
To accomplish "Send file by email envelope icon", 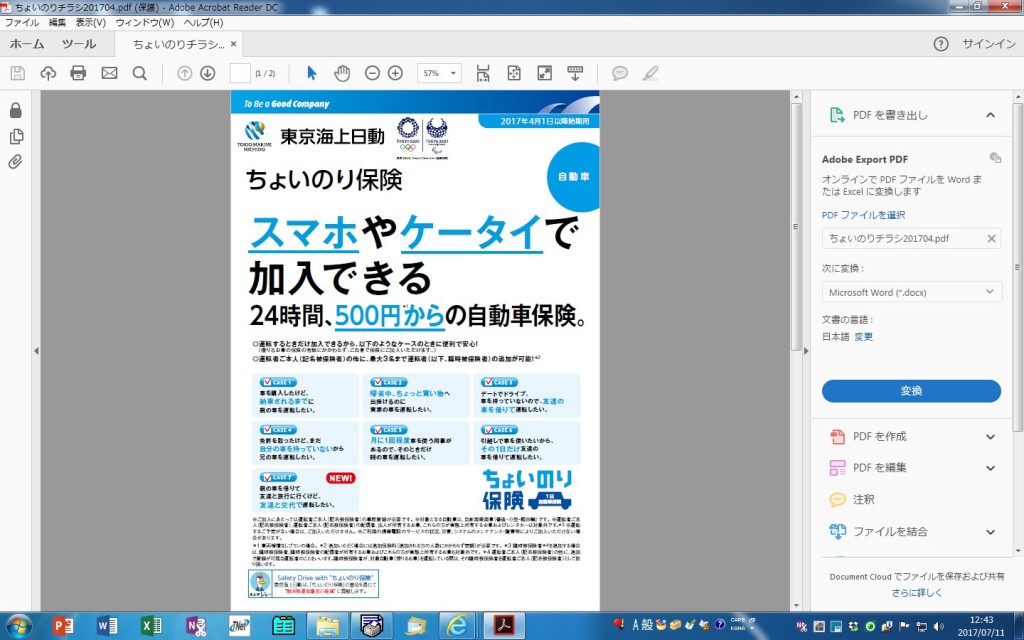I will pyautogui.click(x=109, y=73).
